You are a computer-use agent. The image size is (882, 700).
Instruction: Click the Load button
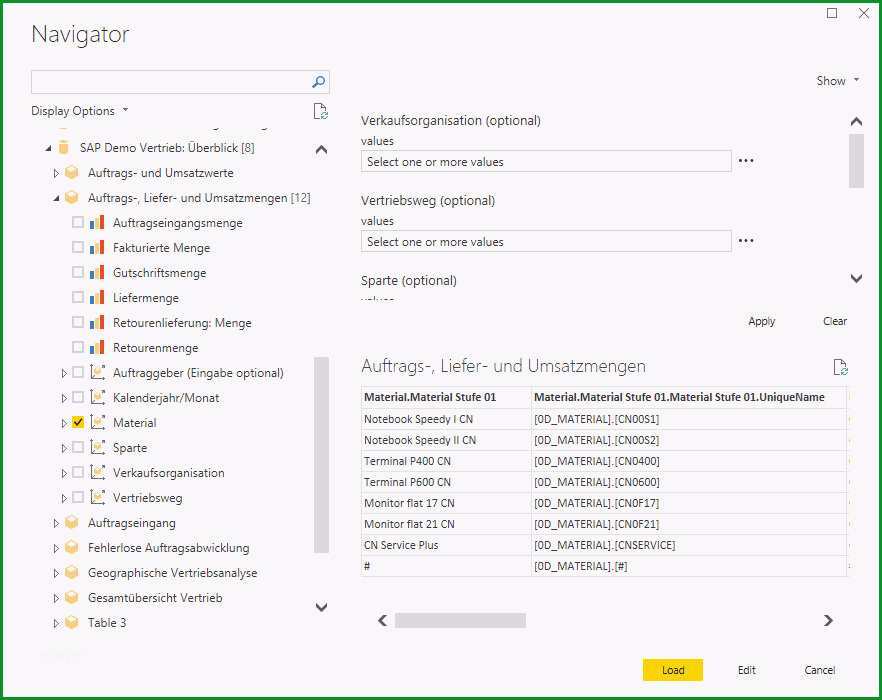point(673,670)
